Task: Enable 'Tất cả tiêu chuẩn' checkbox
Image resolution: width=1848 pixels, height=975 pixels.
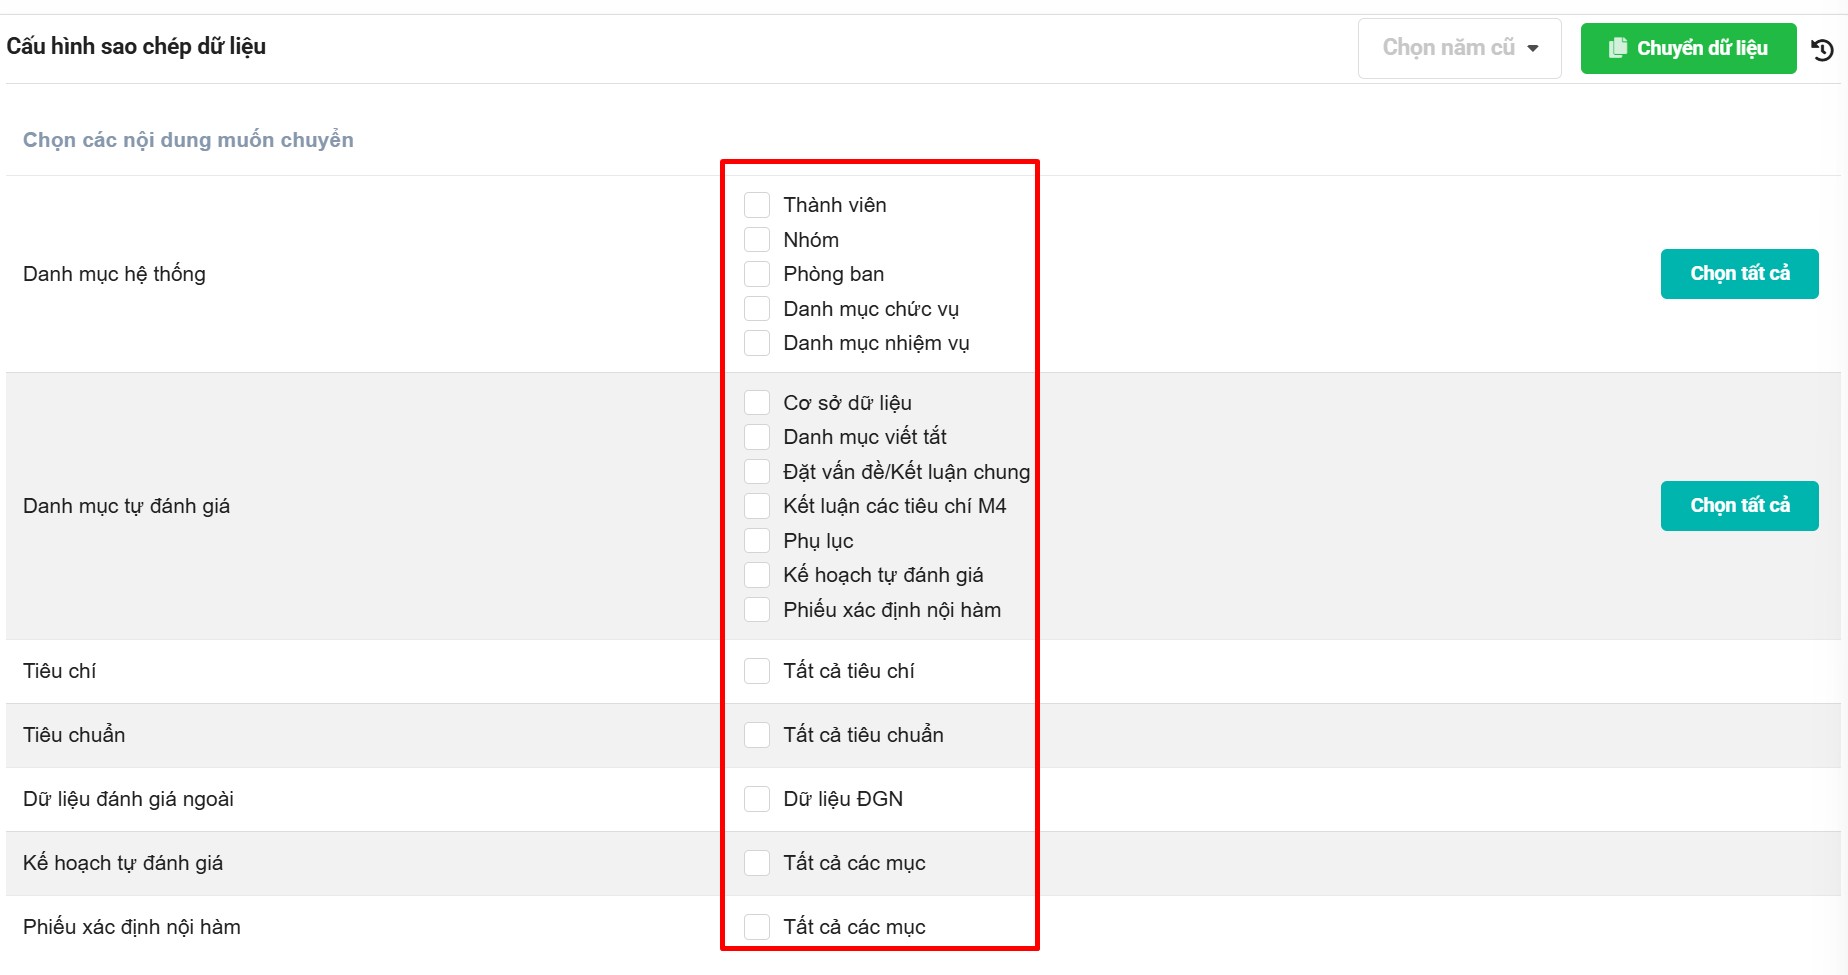Action: click(757, 735)
